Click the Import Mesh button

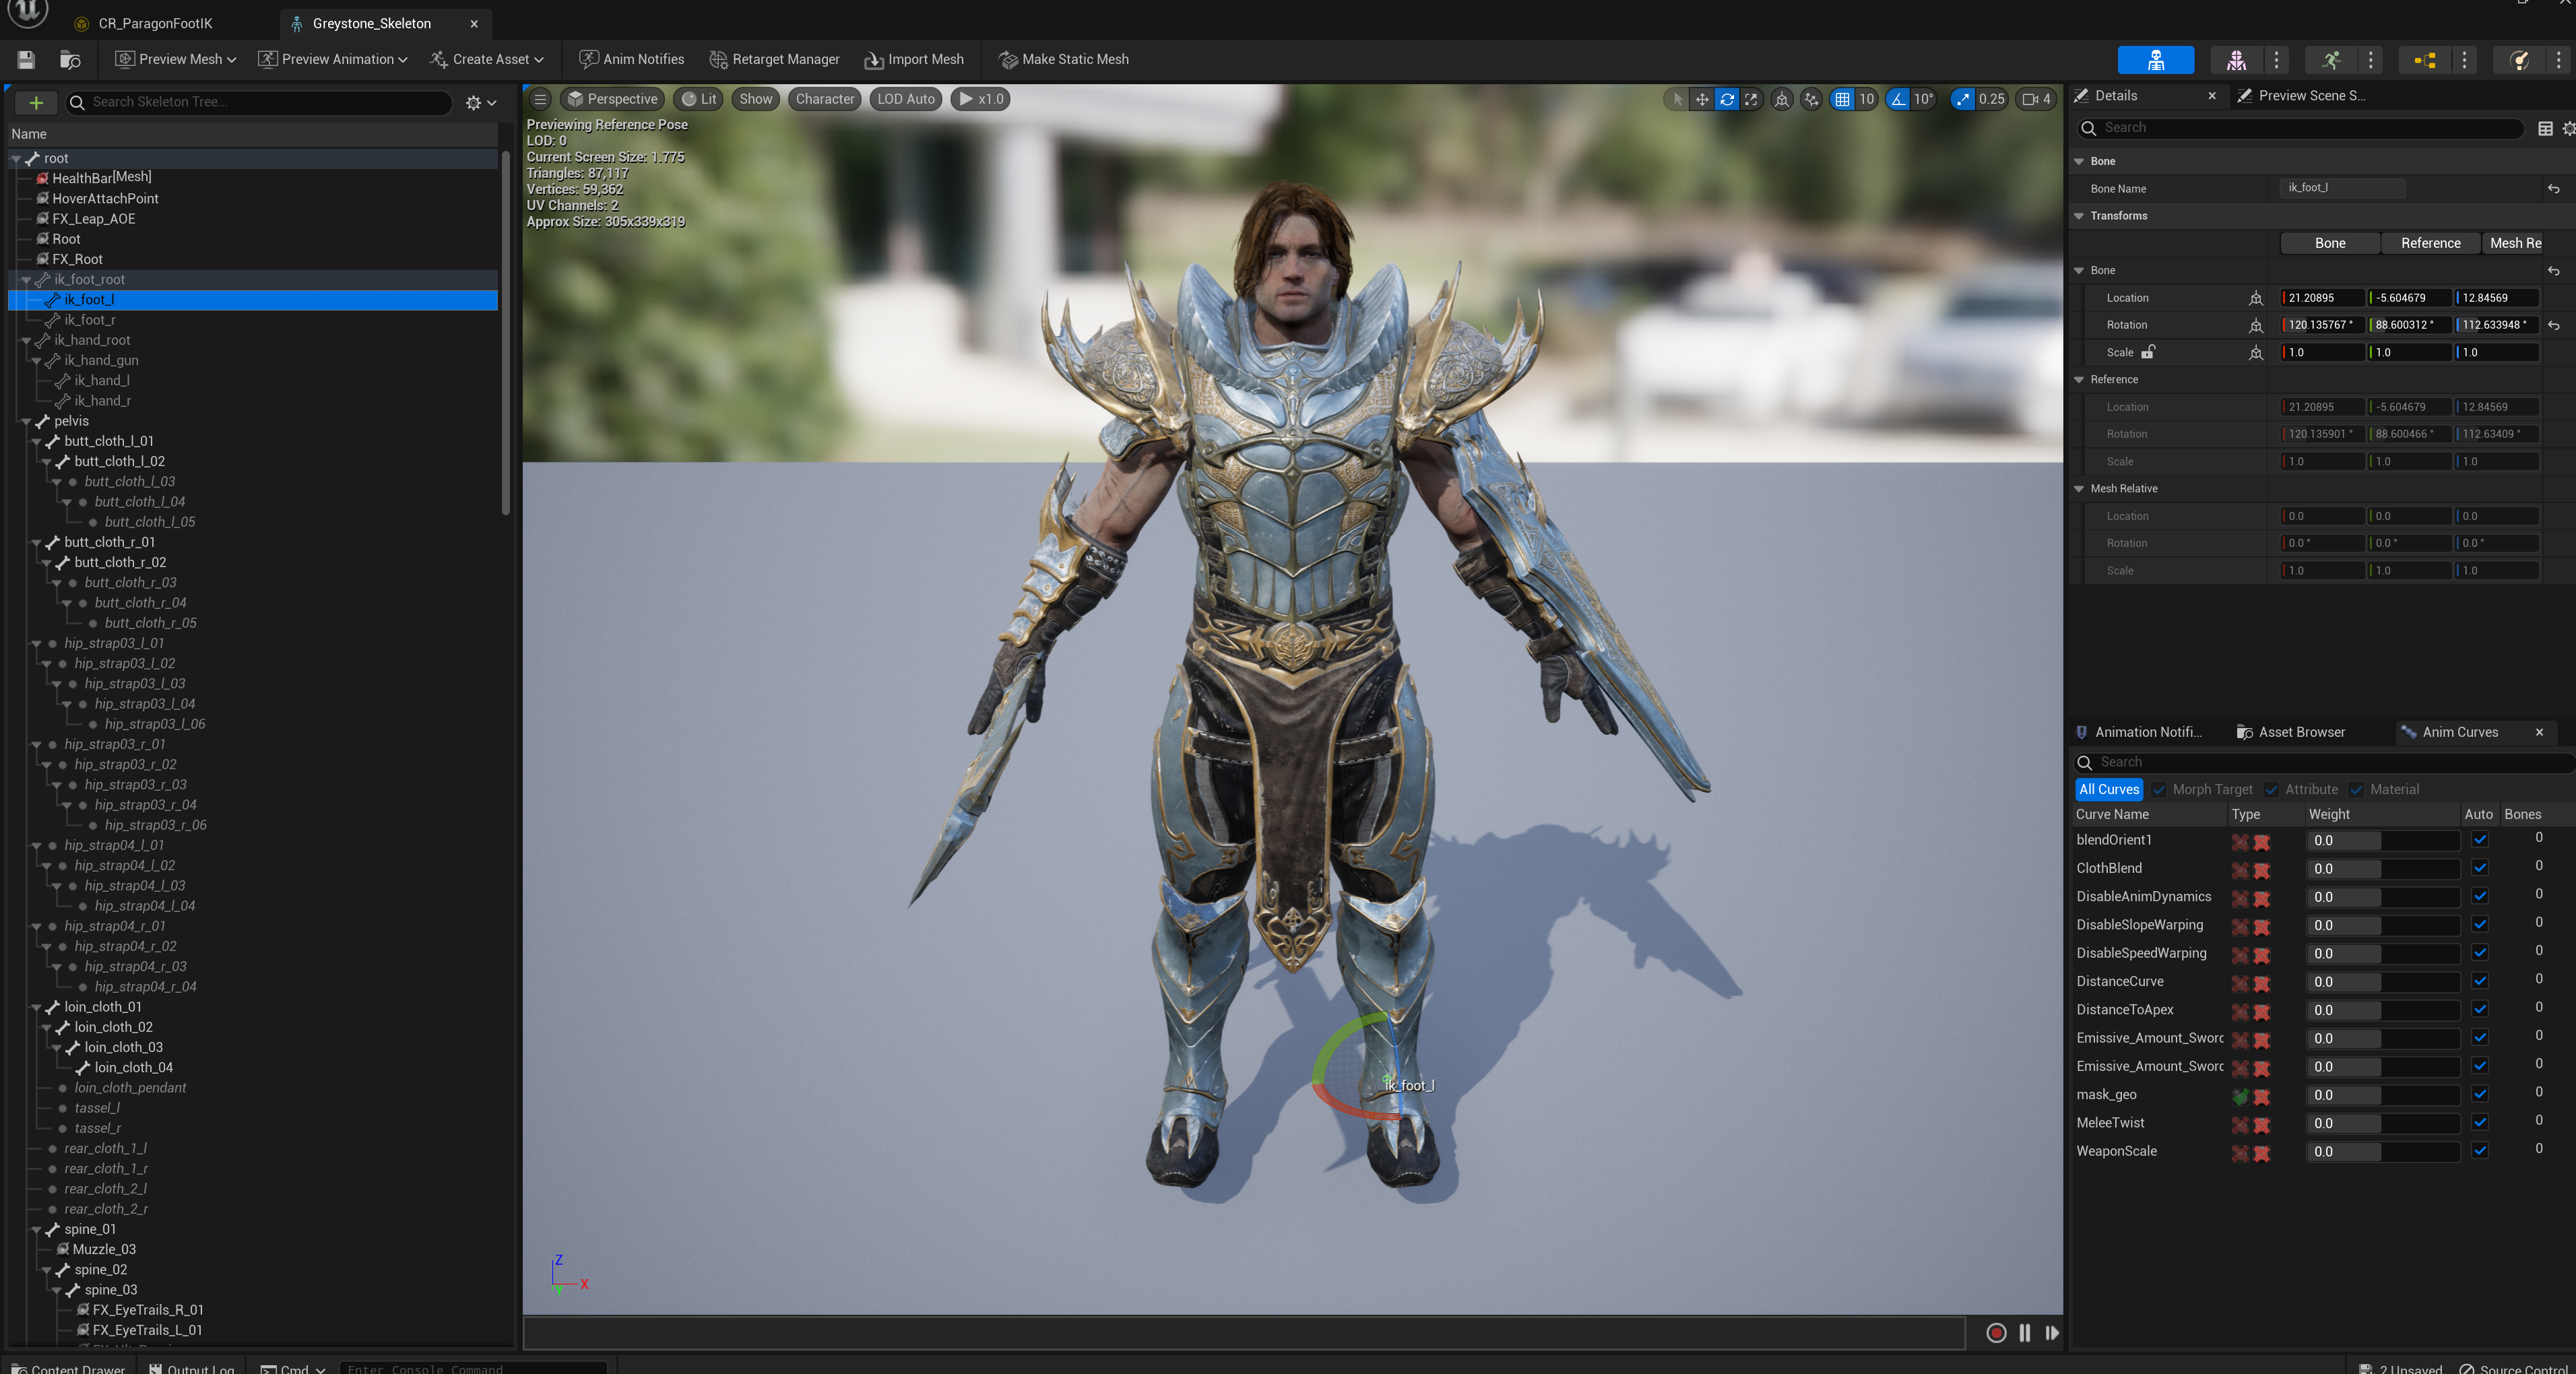(914, 60)
